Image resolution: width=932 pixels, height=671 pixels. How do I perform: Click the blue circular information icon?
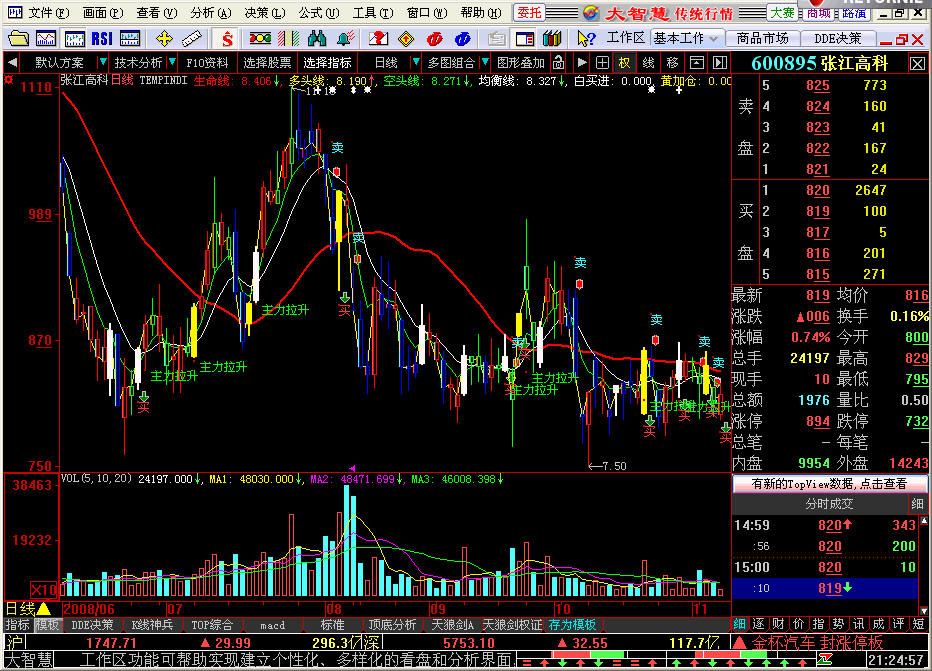click(462, 39)
